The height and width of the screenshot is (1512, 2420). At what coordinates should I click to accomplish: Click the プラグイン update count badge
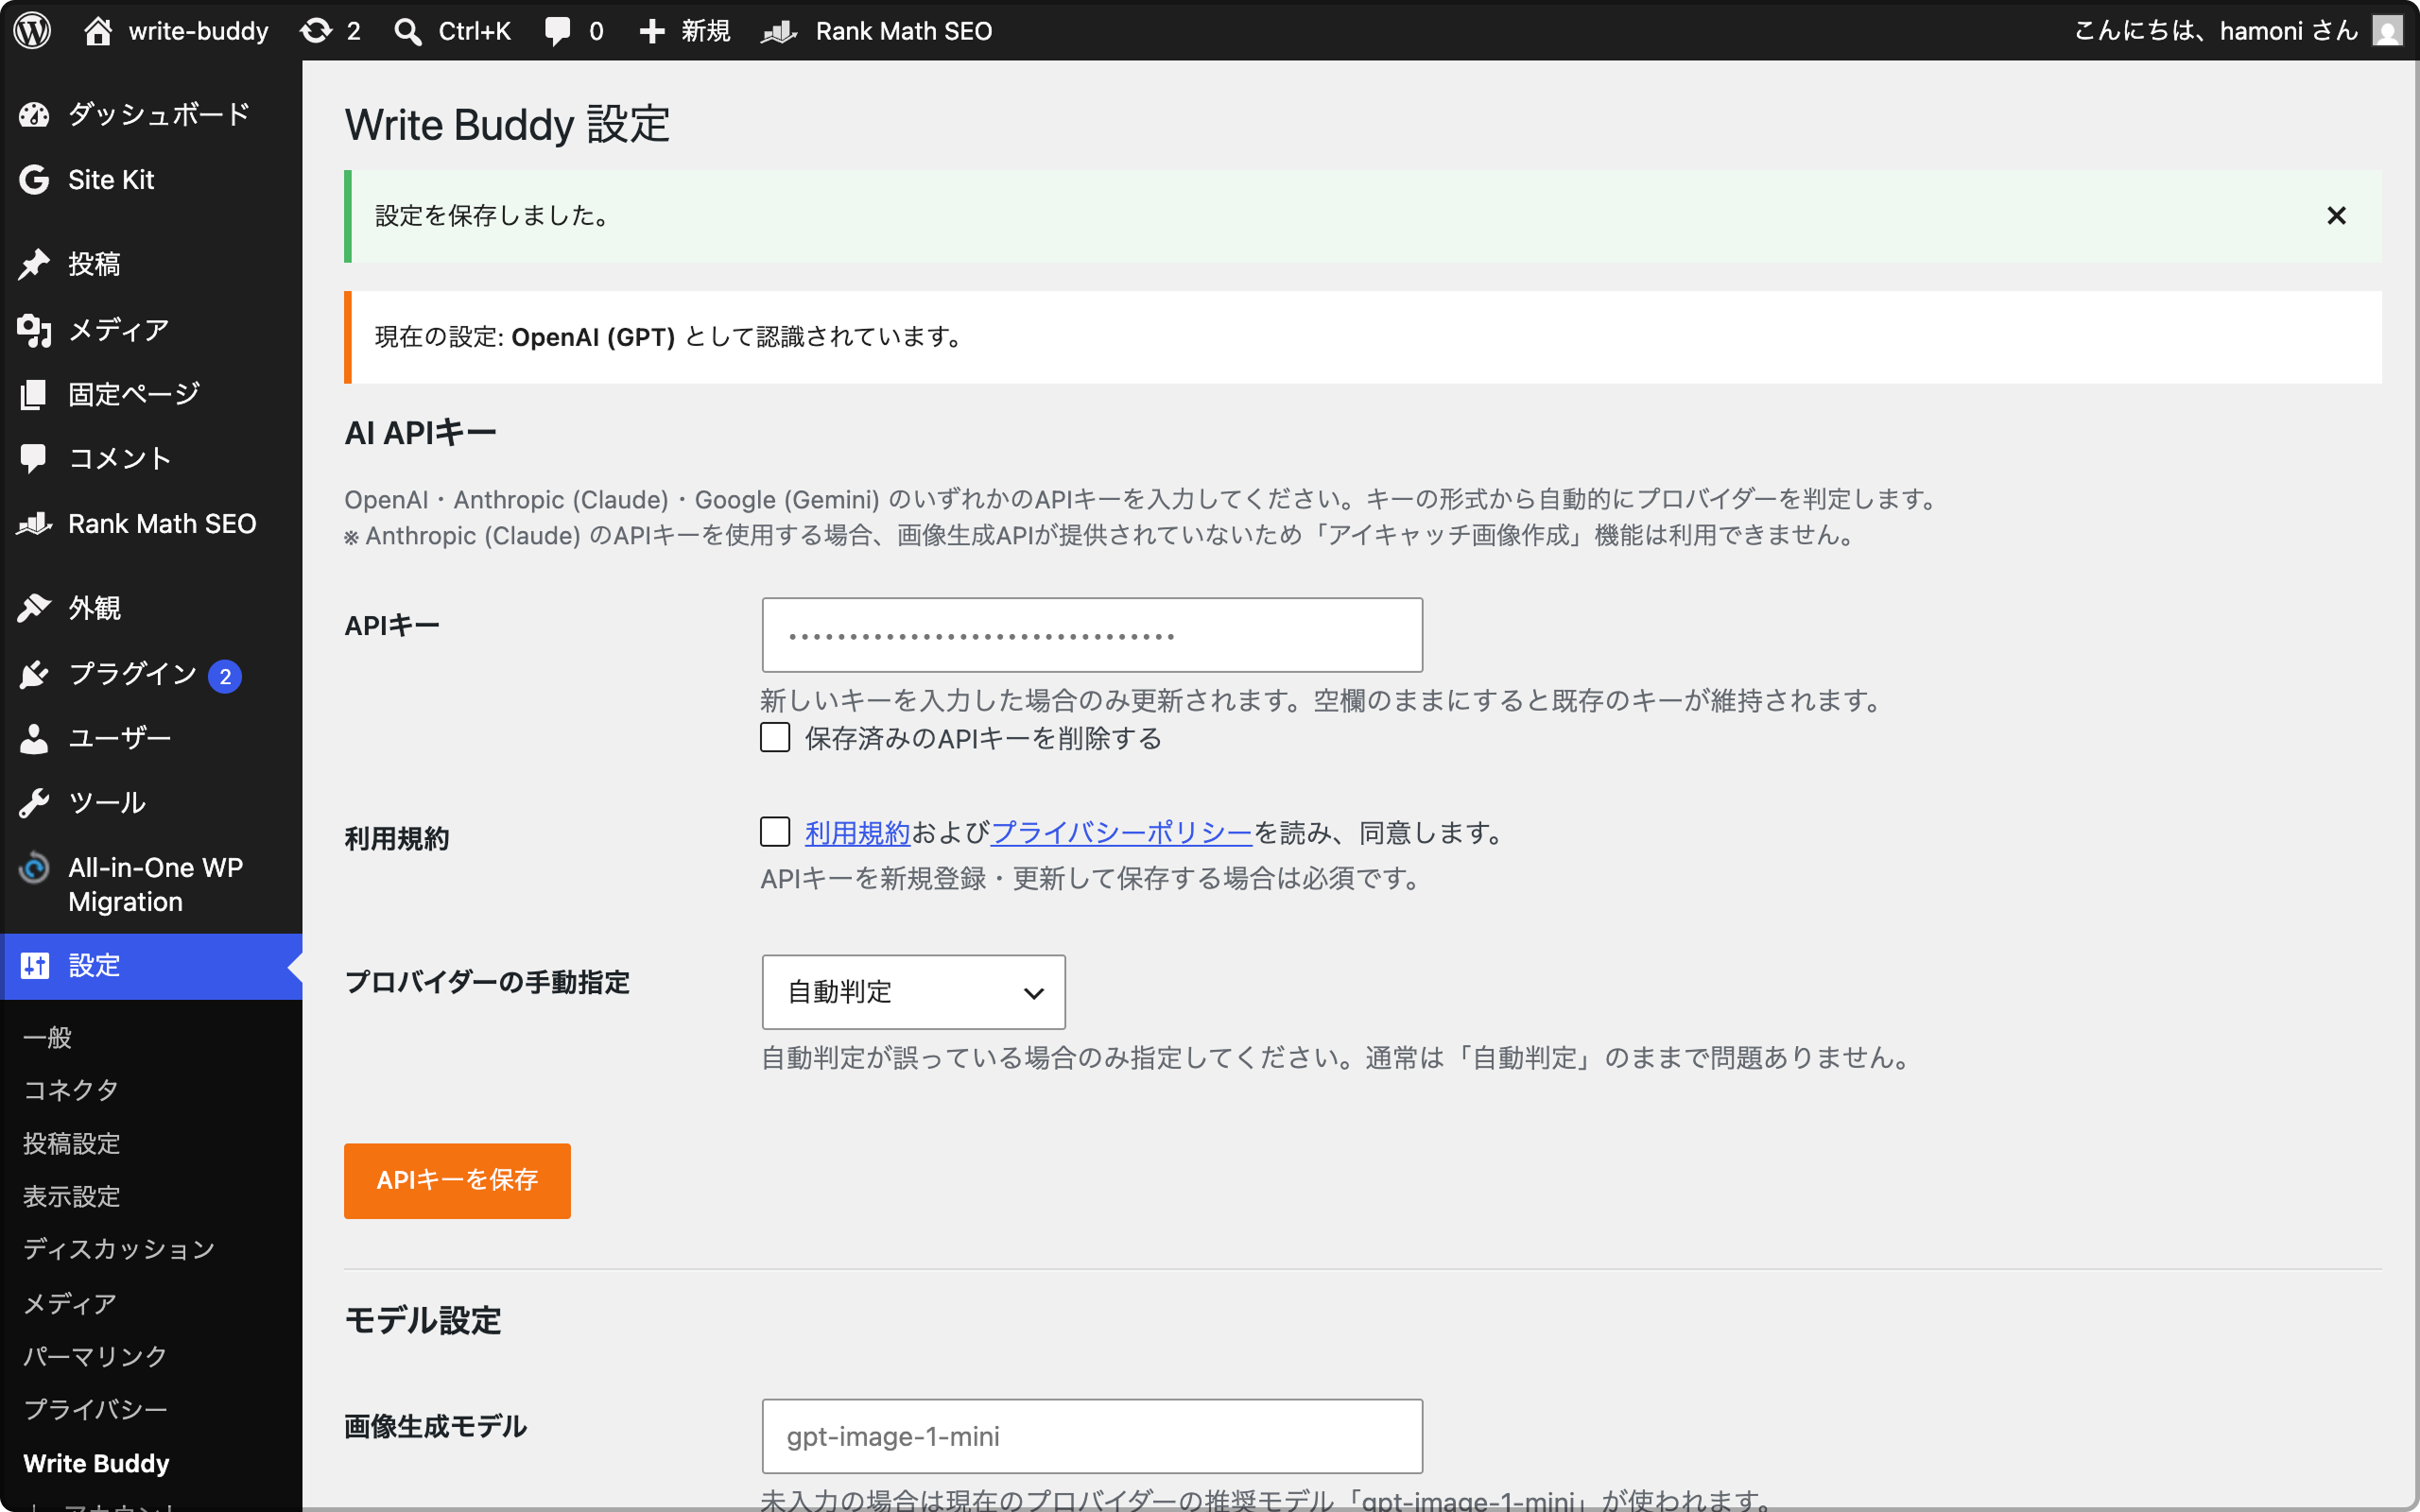coord(225,676)
